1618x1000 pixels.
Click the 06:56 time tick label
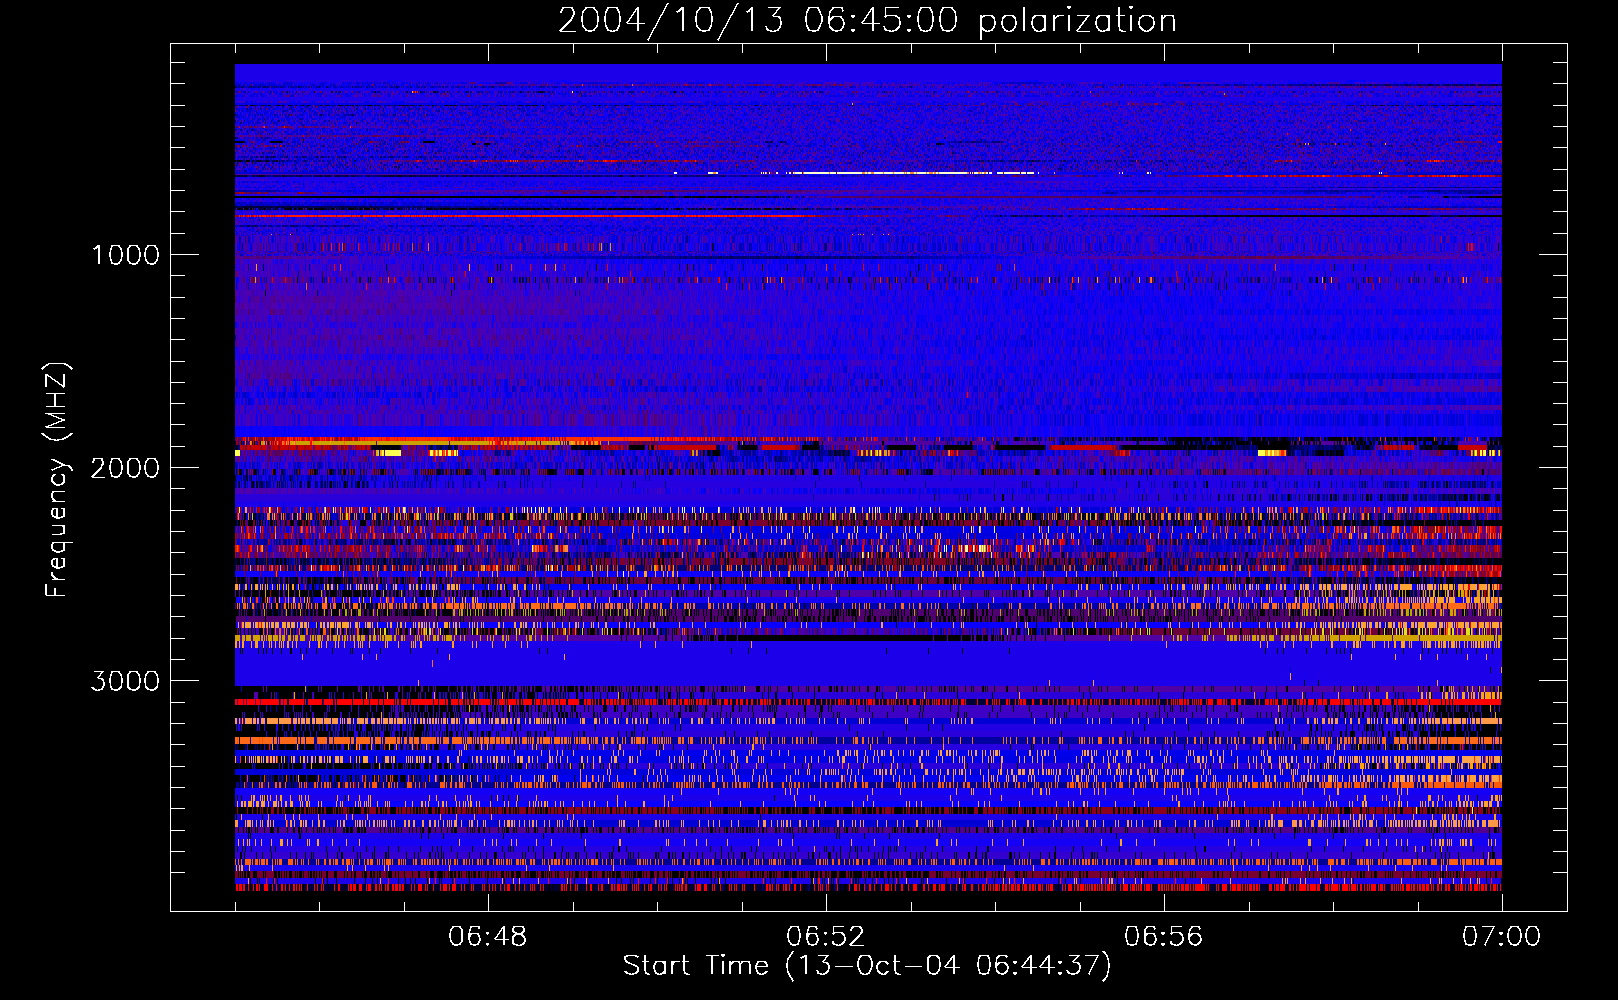[x=1163, y=937]
